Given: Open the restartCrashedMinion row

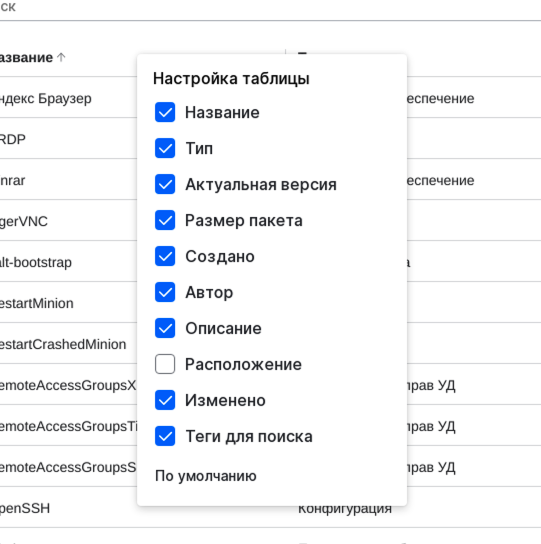Looking at the screenshot, I should click(x=63, y=344).
